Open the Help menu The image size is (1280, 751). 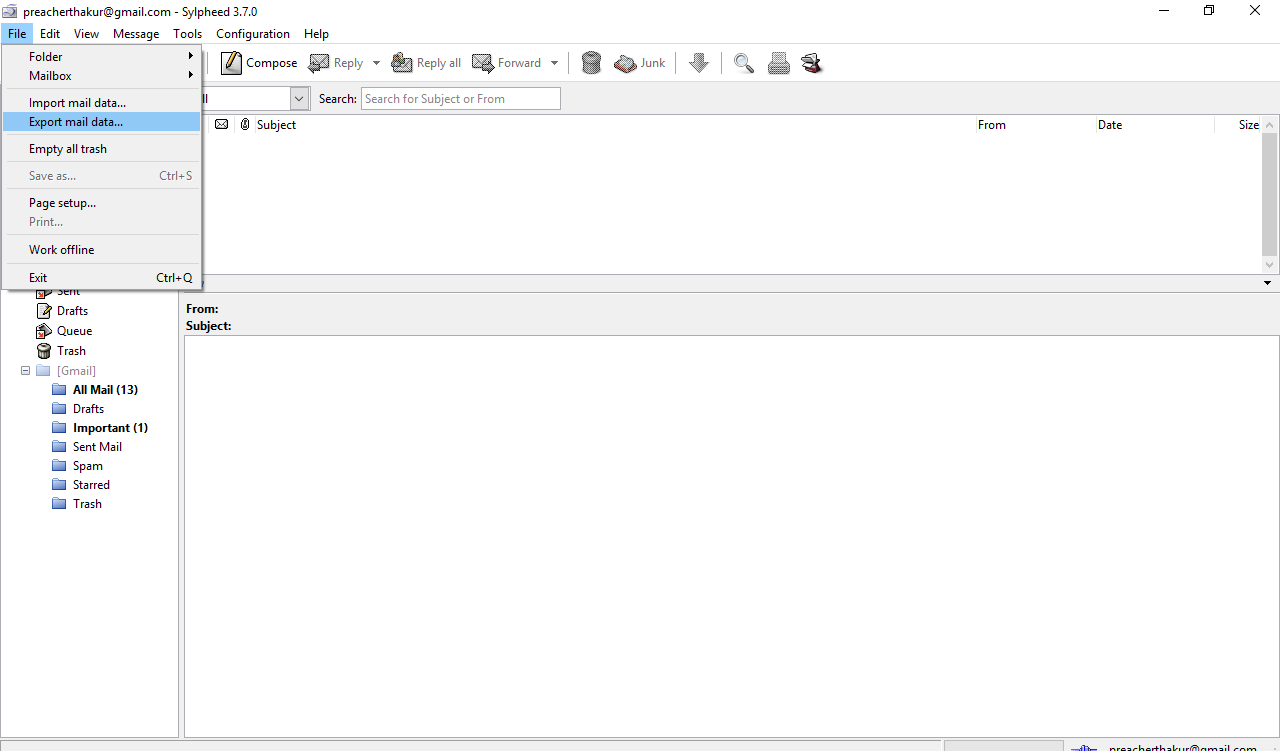coord(316,34)
